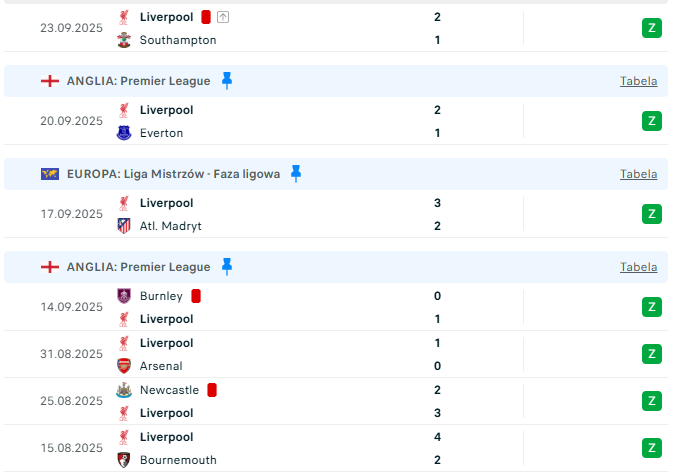The image size is (679, 472).
Task: Open Tabela link for Liga Mistrzów
Action: (638, 174)
